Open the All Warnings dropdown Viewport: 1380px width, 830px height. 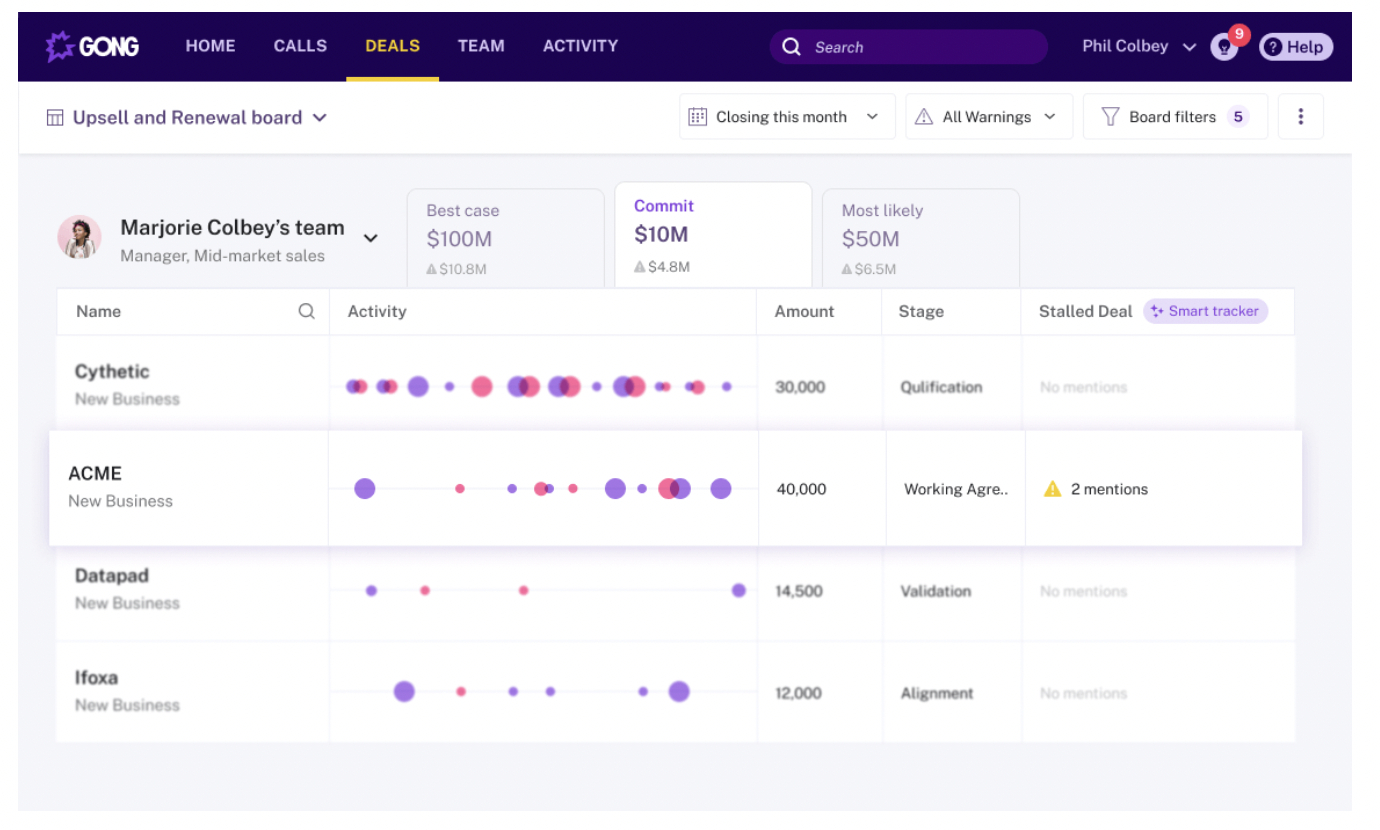point(988,117)
